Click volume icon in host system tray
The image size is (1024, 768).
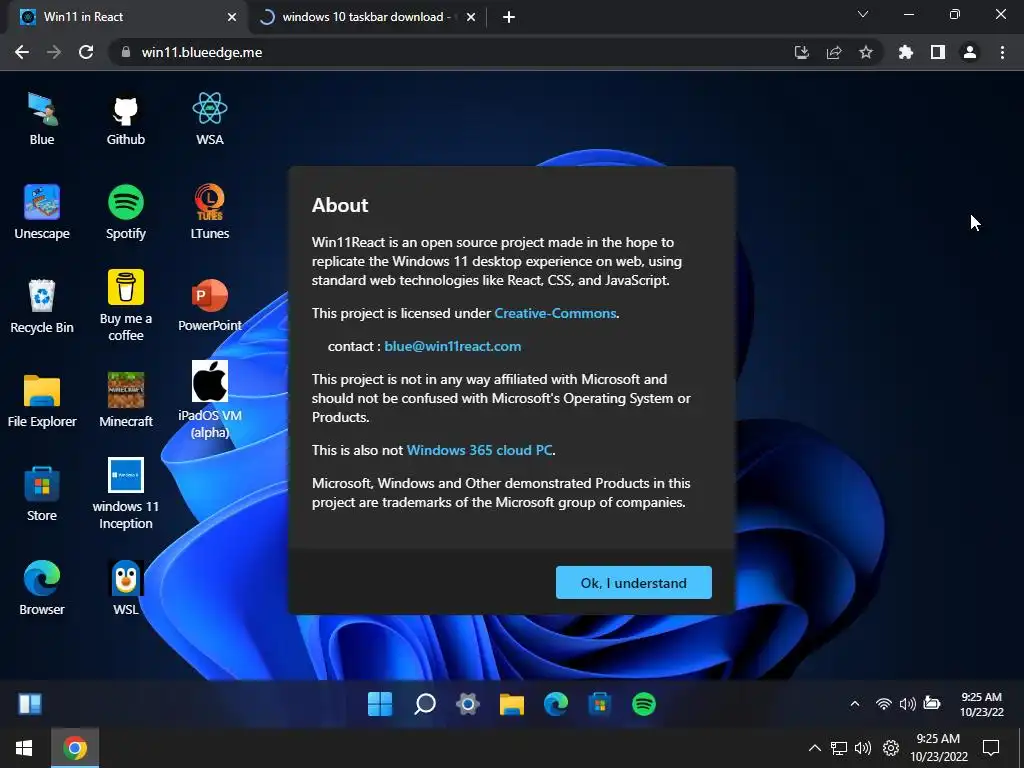tap(863, 748)
